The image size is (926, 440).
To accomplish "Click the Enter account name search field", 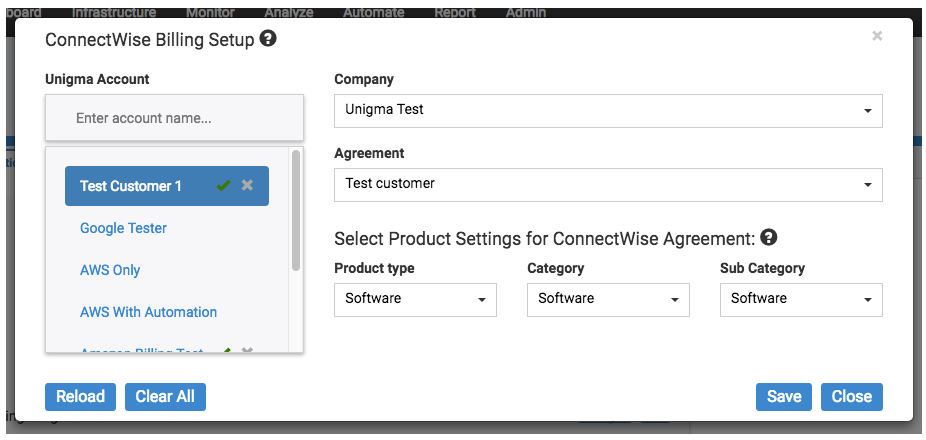I will 174,118.
